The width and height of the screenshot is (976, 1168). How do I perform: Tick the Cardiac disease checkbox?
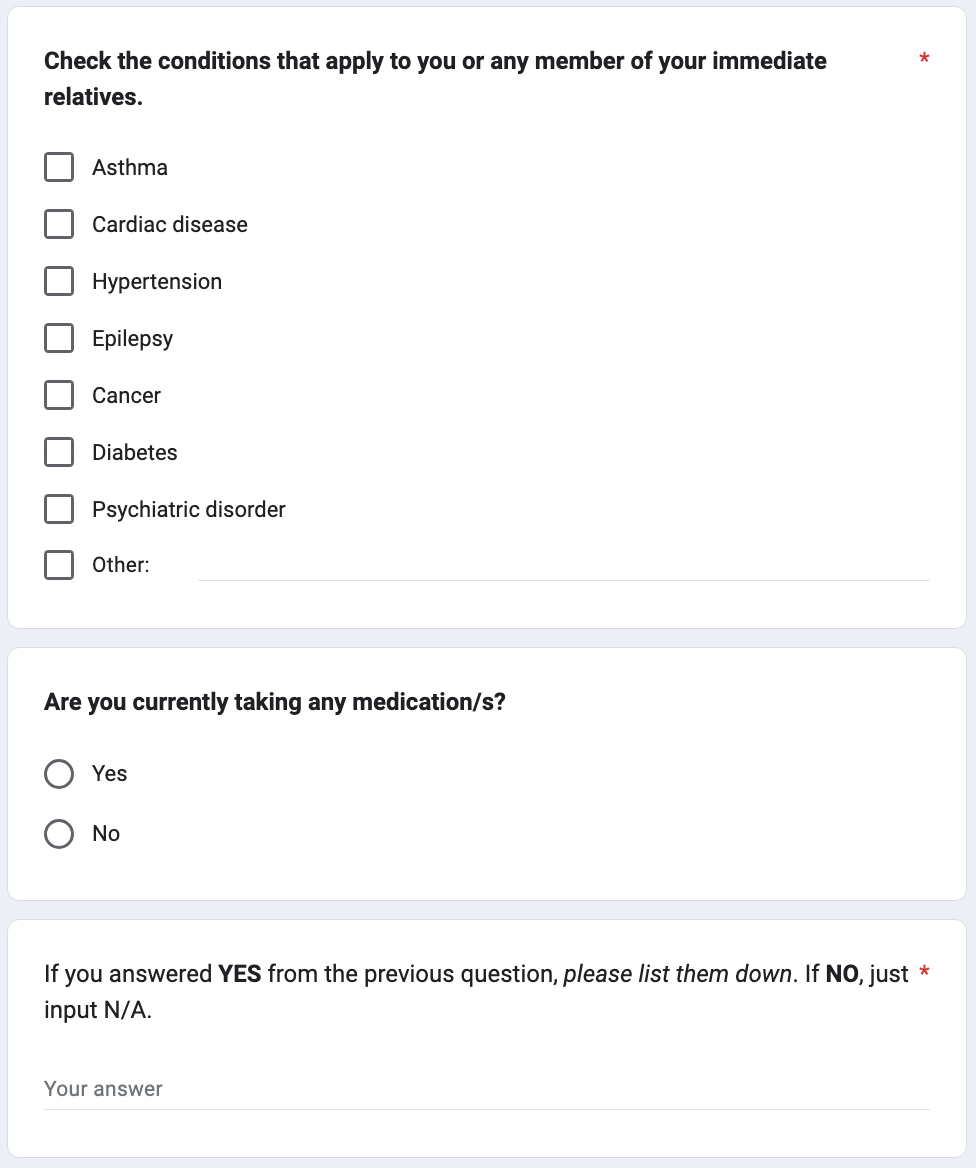59,224
